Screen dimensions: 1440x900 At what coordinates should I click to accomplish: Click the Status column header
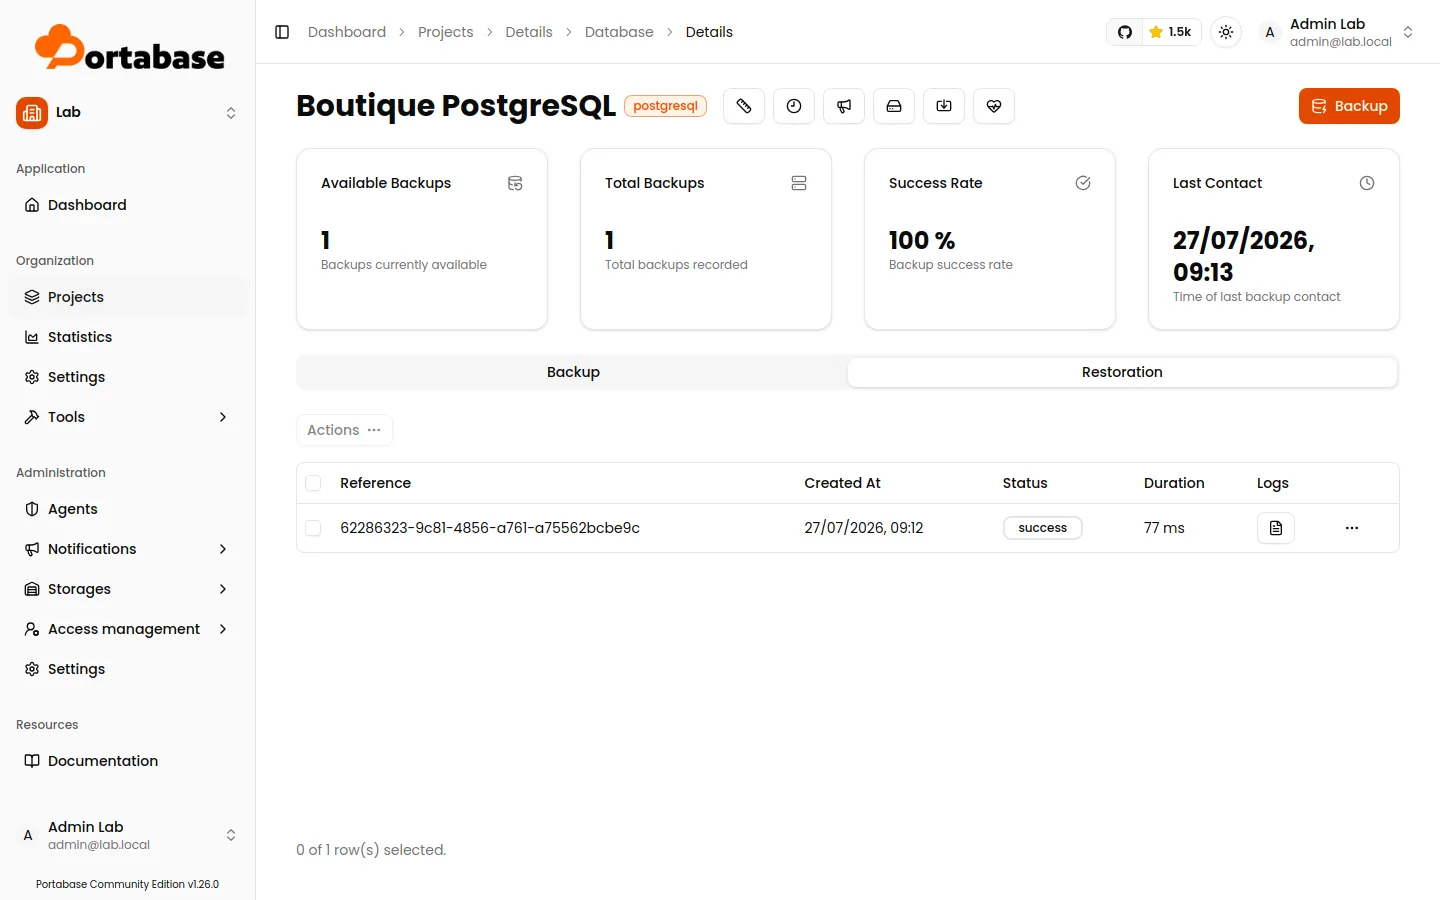point(1025,483)
